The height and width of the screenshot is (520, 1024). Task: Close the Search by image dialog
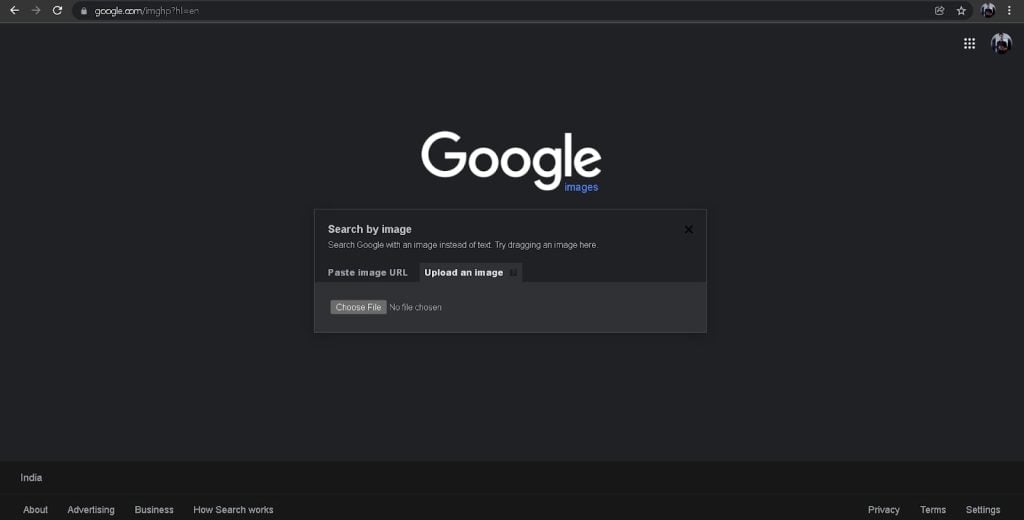click(688, 229)
